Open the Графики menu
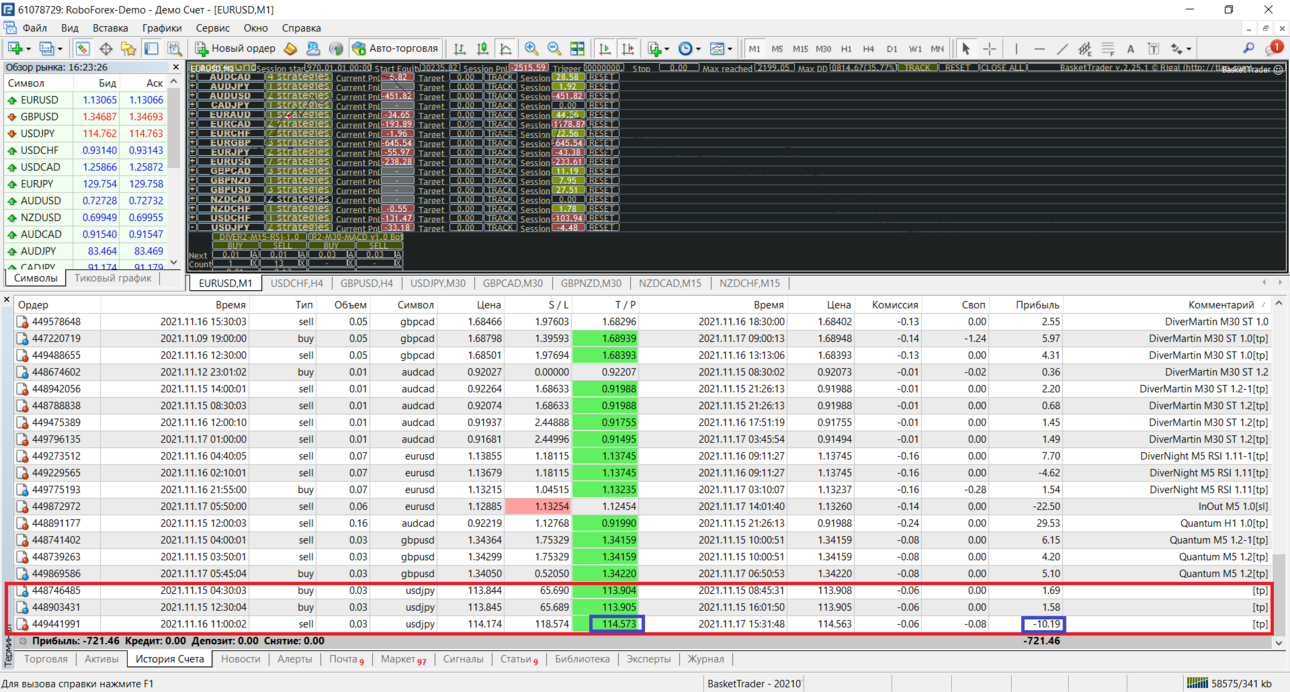 pyautogui.click(x=161, y=28)
